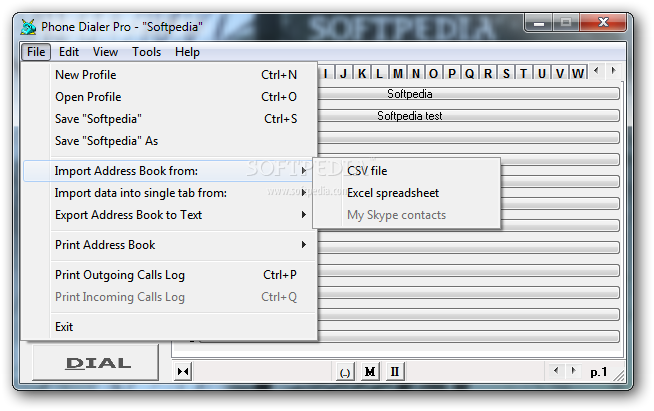Switch to the T letter tab
654x411 pixels.
point(523,73)
